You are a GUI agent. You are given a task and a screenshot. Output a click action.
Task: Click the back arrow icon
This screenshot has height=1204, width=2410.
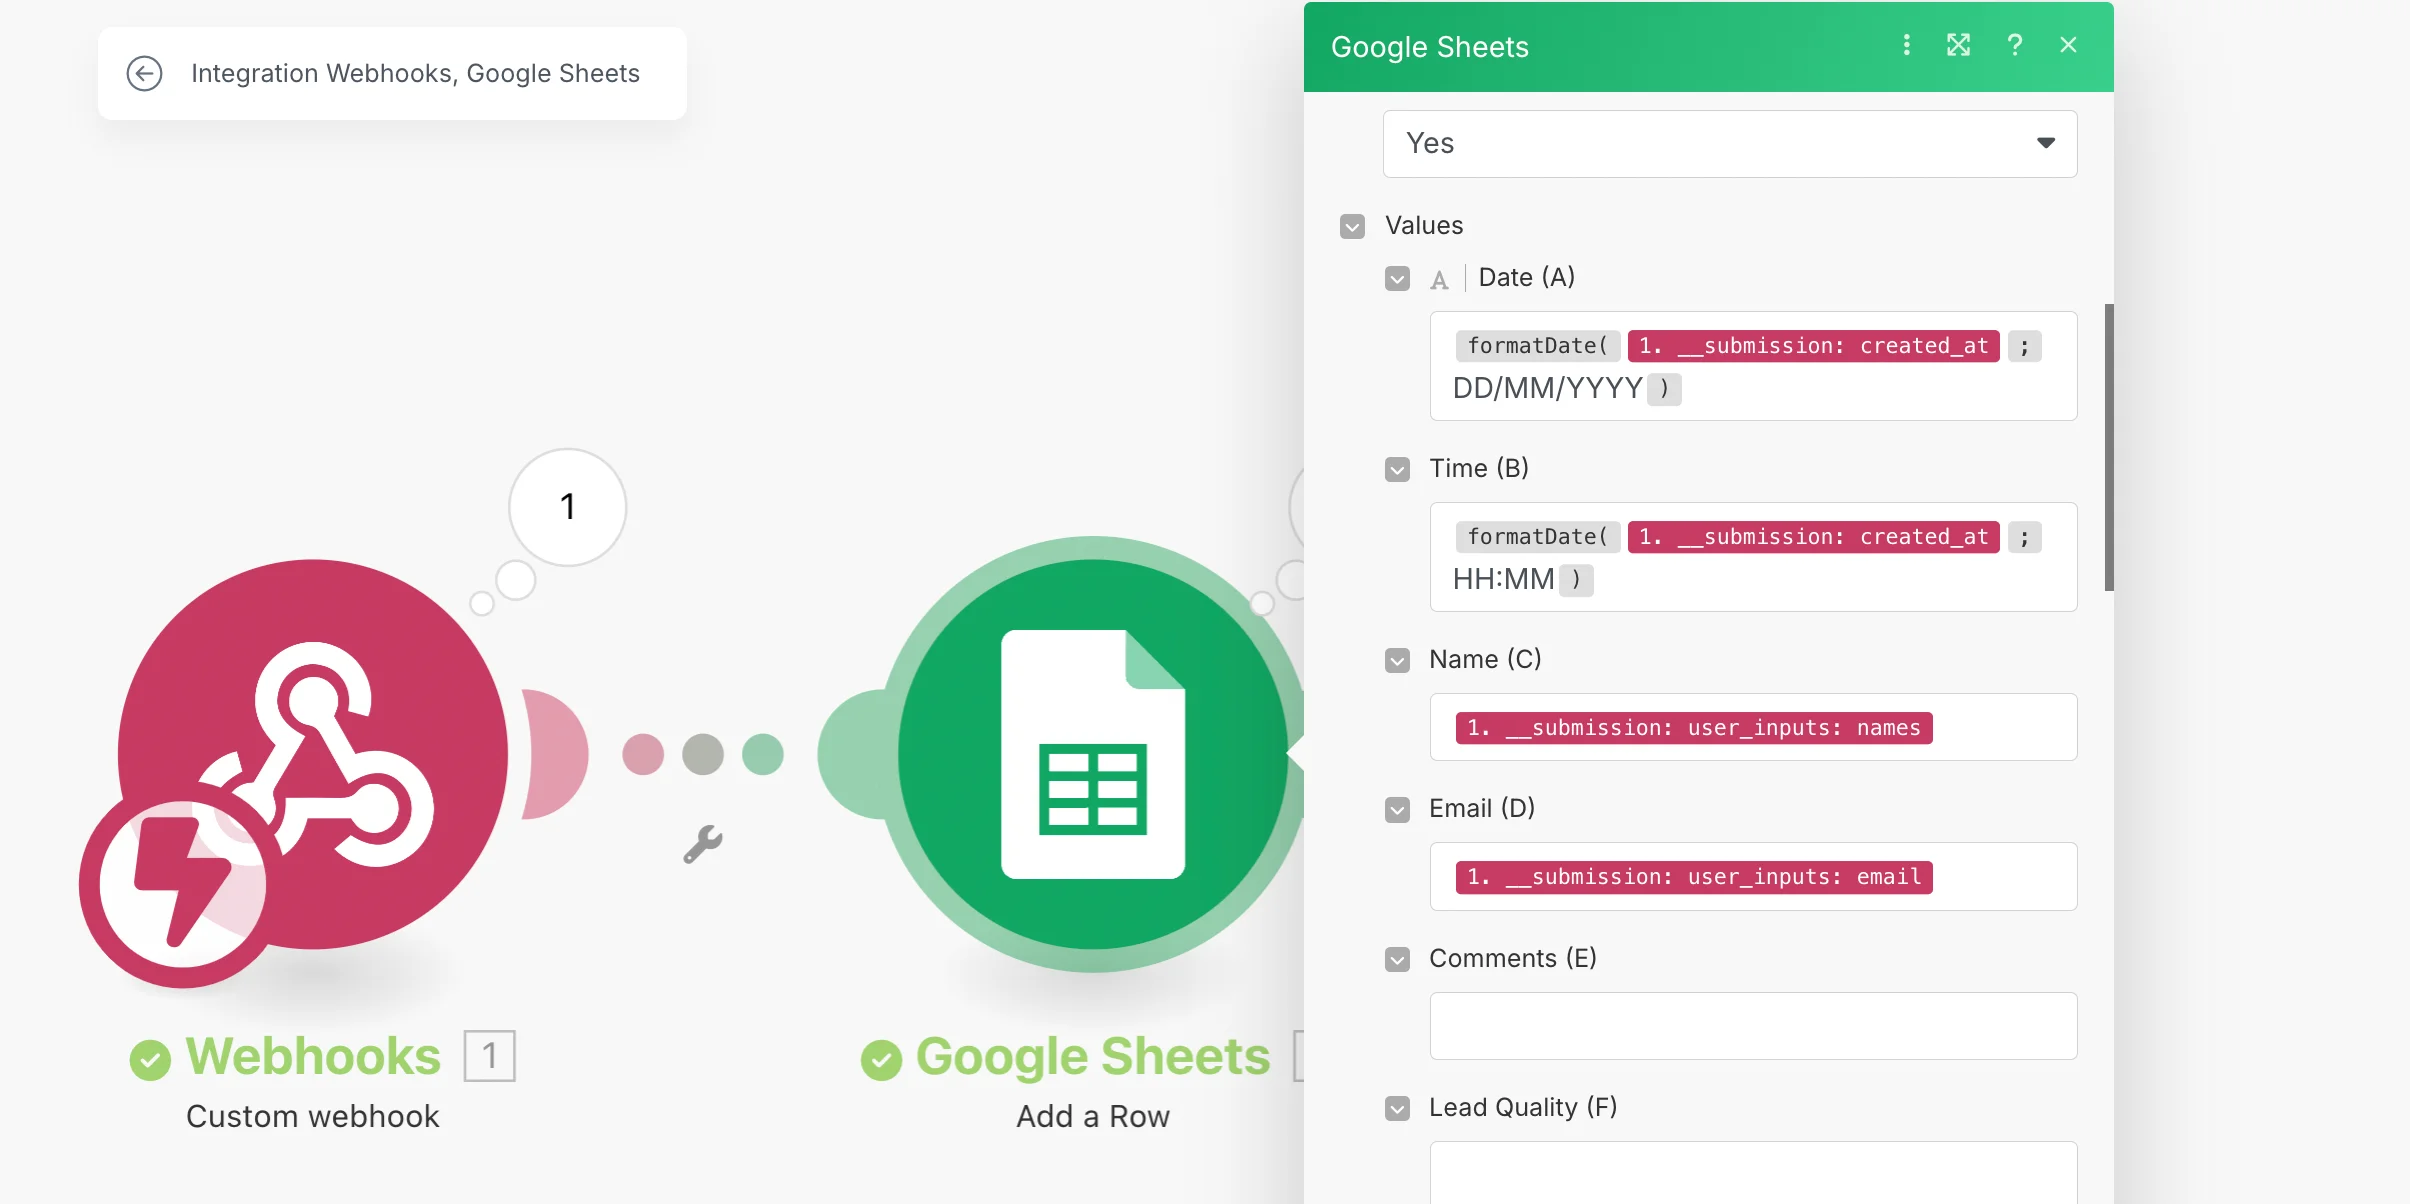click(144, 73)
